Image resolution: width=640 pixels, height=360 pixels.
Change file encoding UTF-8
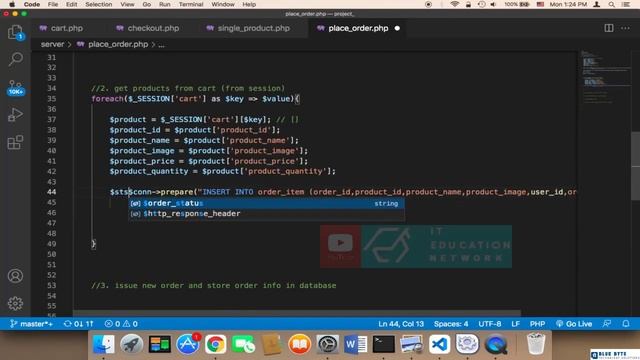point(490,324)
